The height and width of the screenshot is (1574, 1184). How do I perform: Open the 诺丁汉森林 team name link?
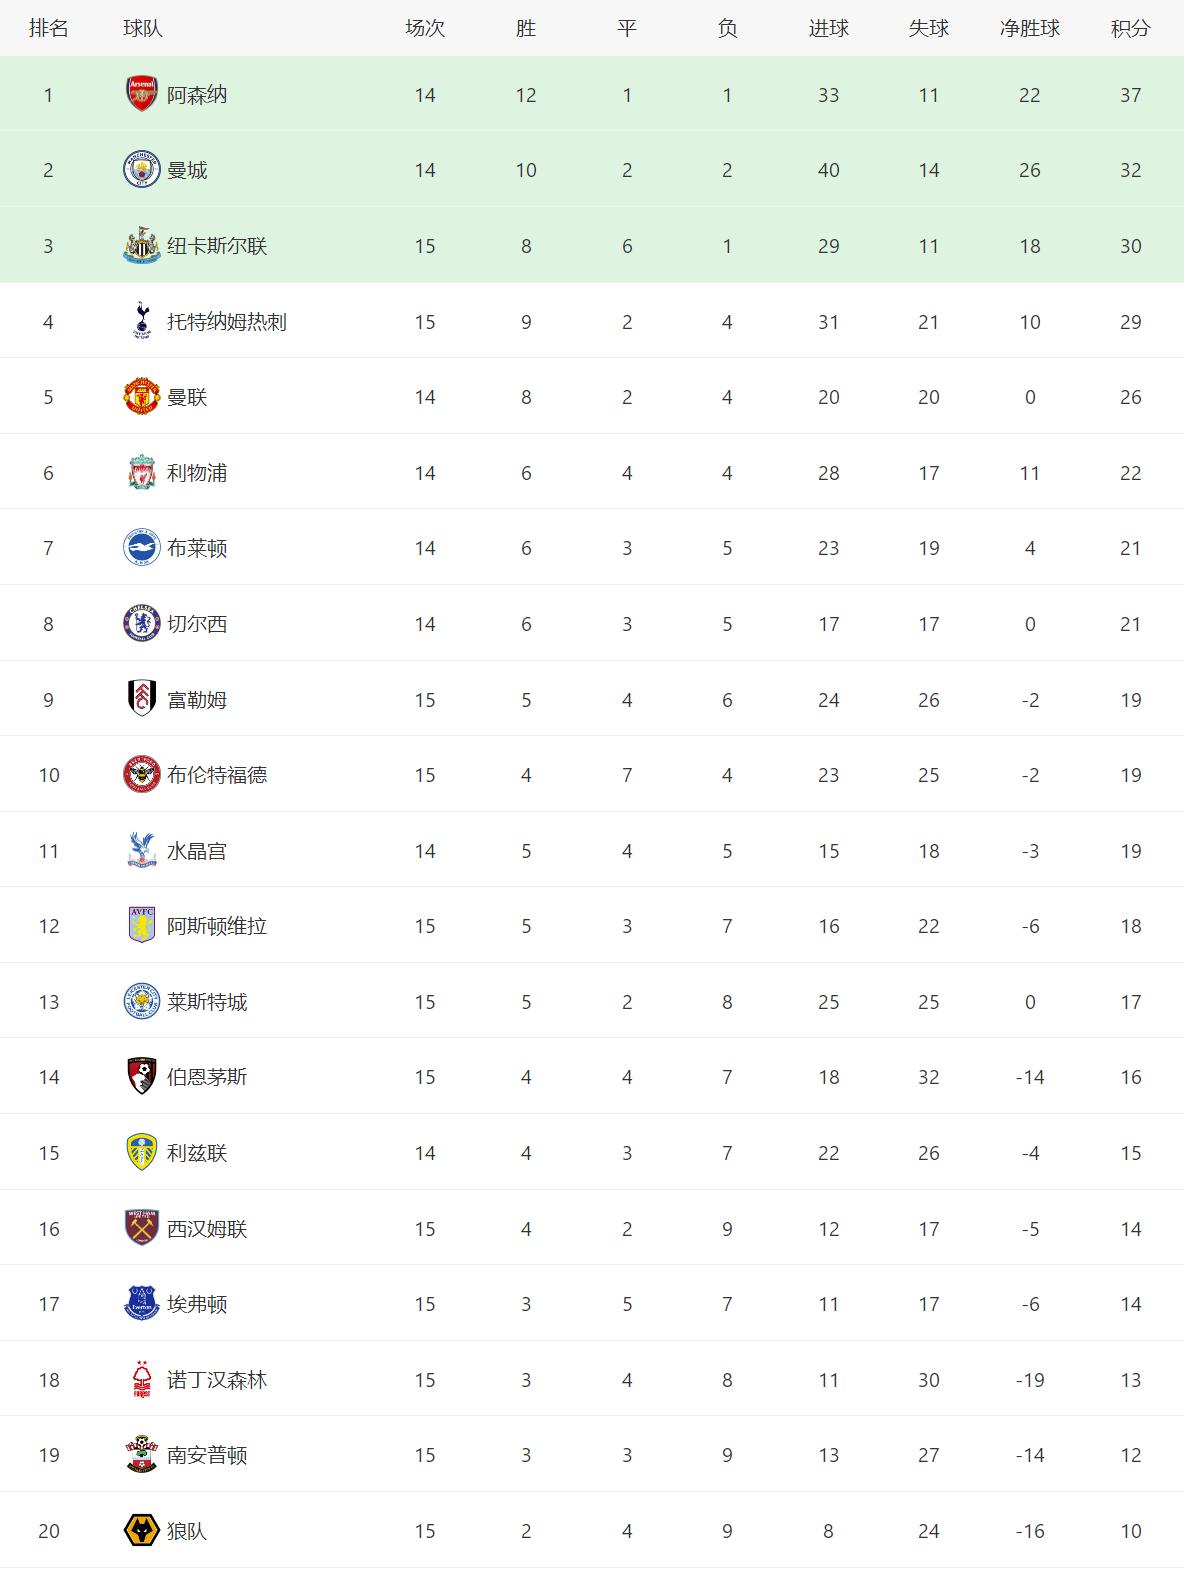coord(217,1380)
